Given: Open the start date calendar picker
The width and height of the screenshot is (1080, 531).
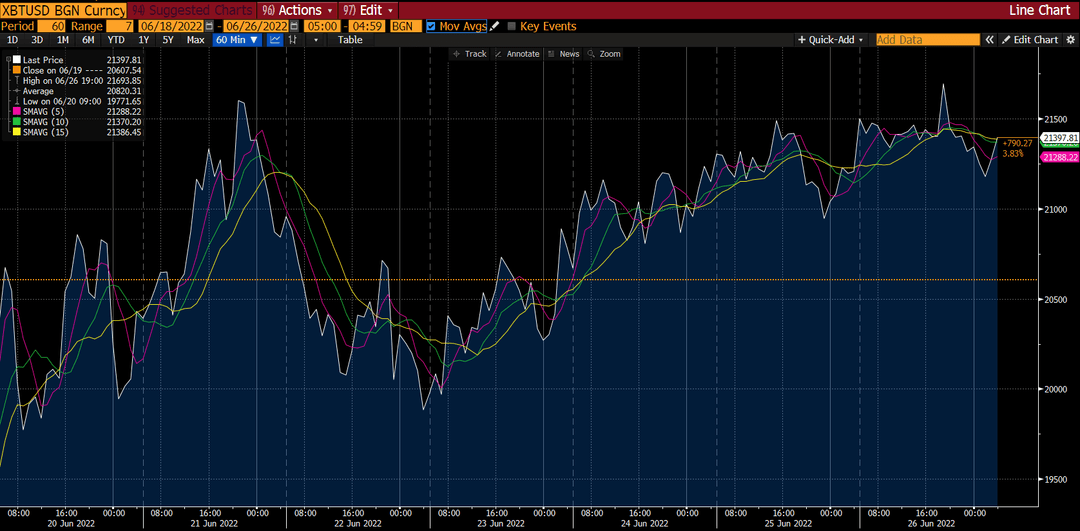Looking at the screenshot, I should click(x=209, y=26).
